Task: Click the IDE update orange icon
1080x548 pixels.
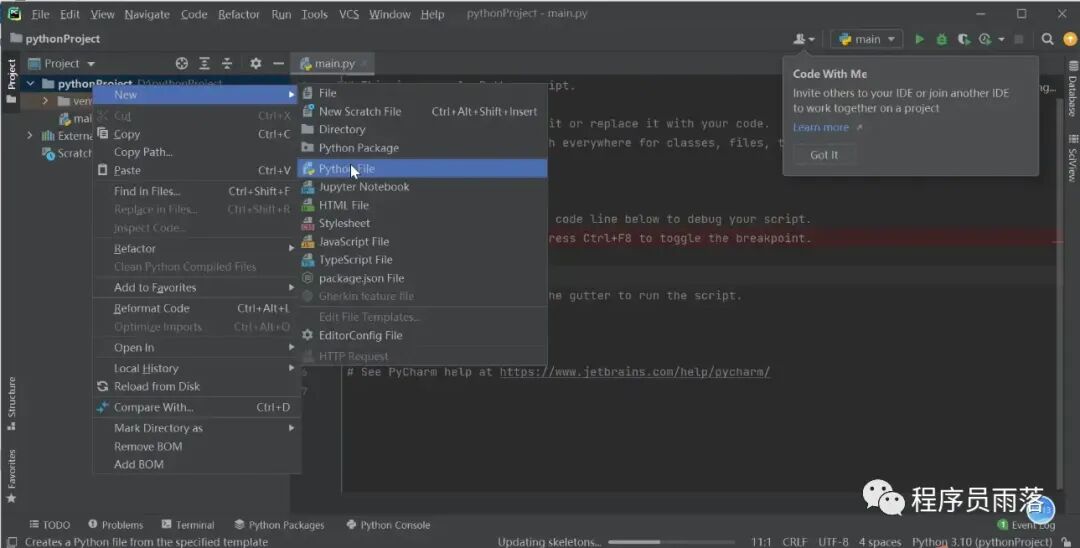Action: [1070, 39]
